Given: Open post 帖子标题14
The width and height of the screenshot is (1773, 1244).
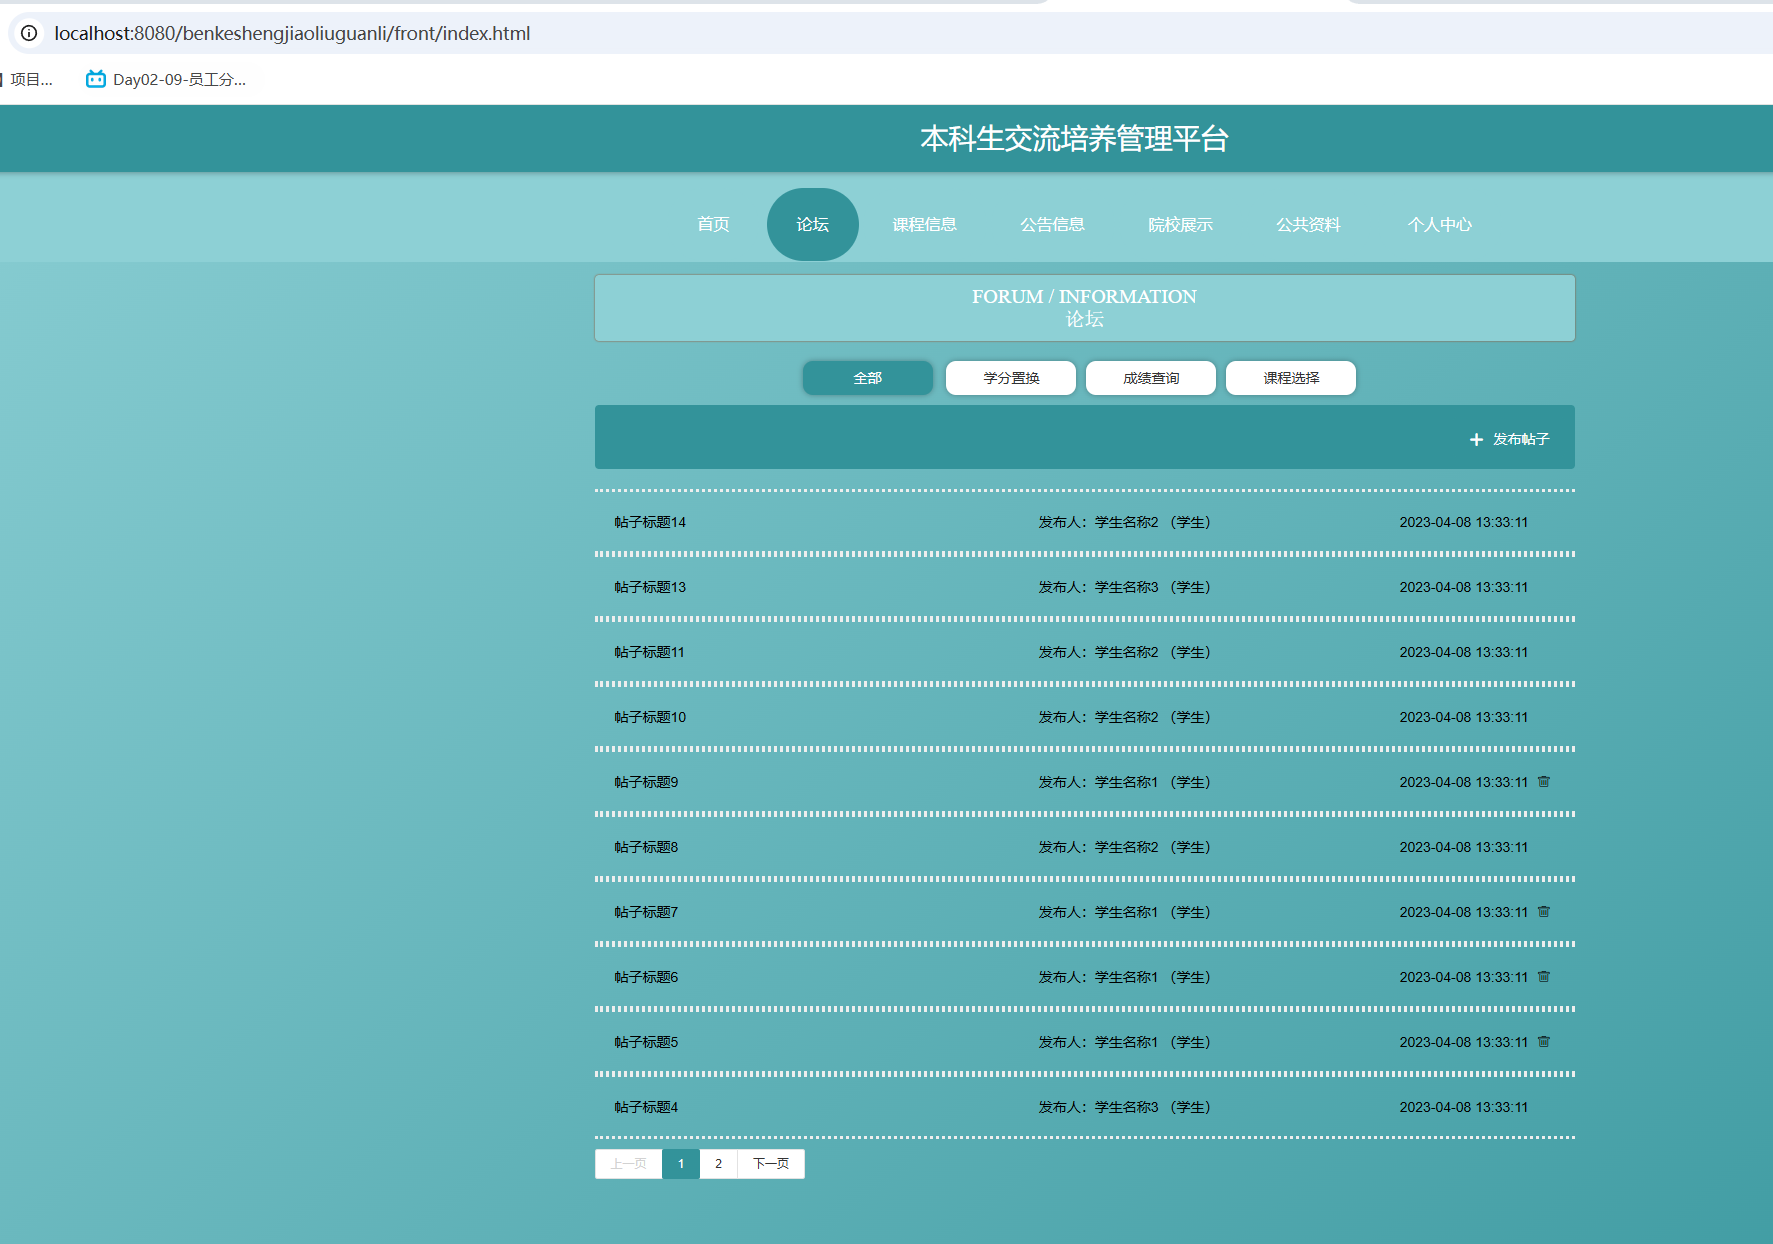Looking at the screenshot, I should pos(650,522).
